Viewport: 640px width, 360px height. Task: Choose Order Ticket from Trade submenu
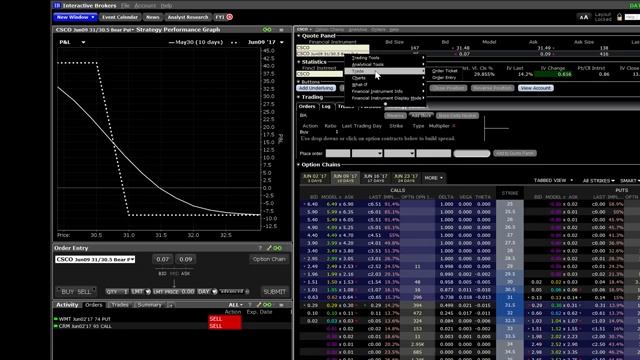click(444, 71)
